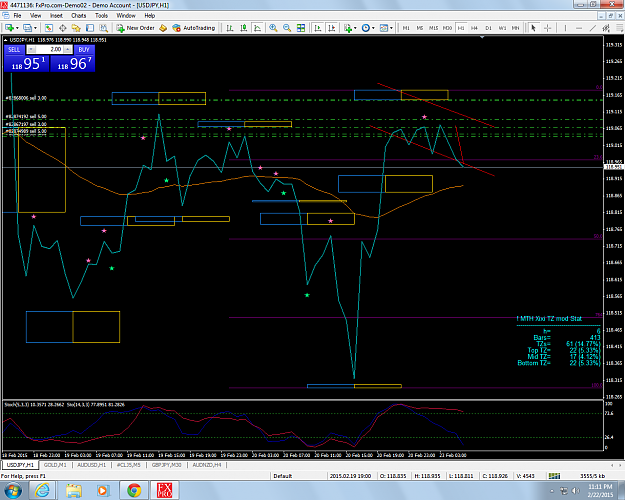Increase trade volume with up arrow

coord(68,49)
